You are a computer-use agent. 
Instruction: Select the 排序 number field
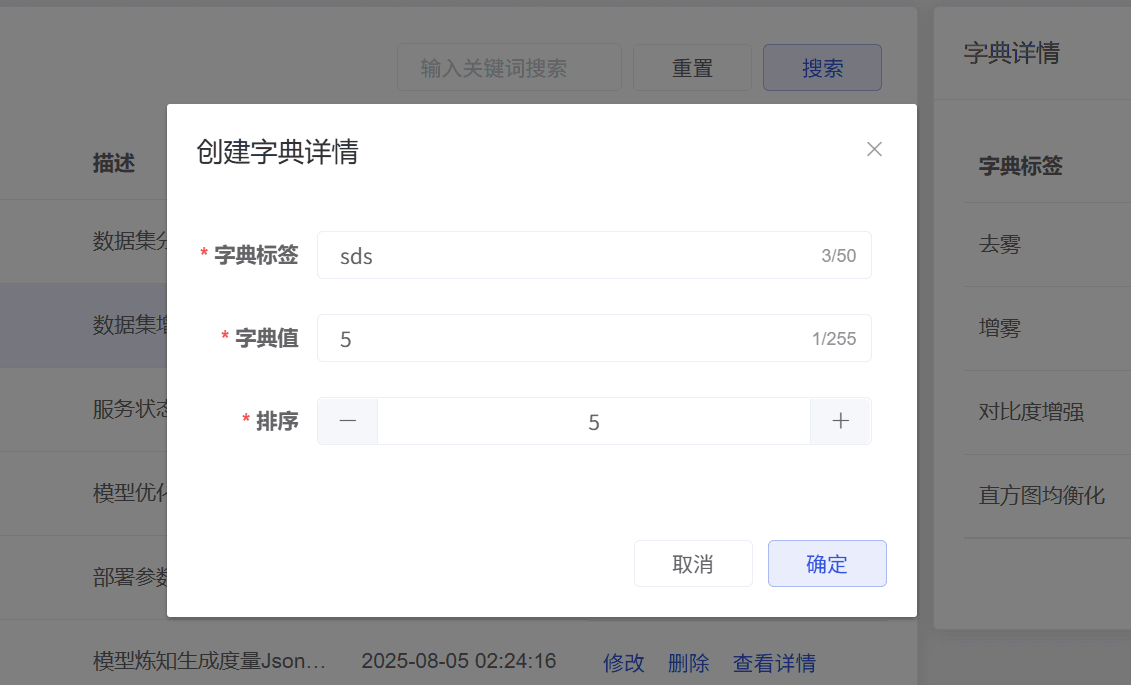(593, 422)
